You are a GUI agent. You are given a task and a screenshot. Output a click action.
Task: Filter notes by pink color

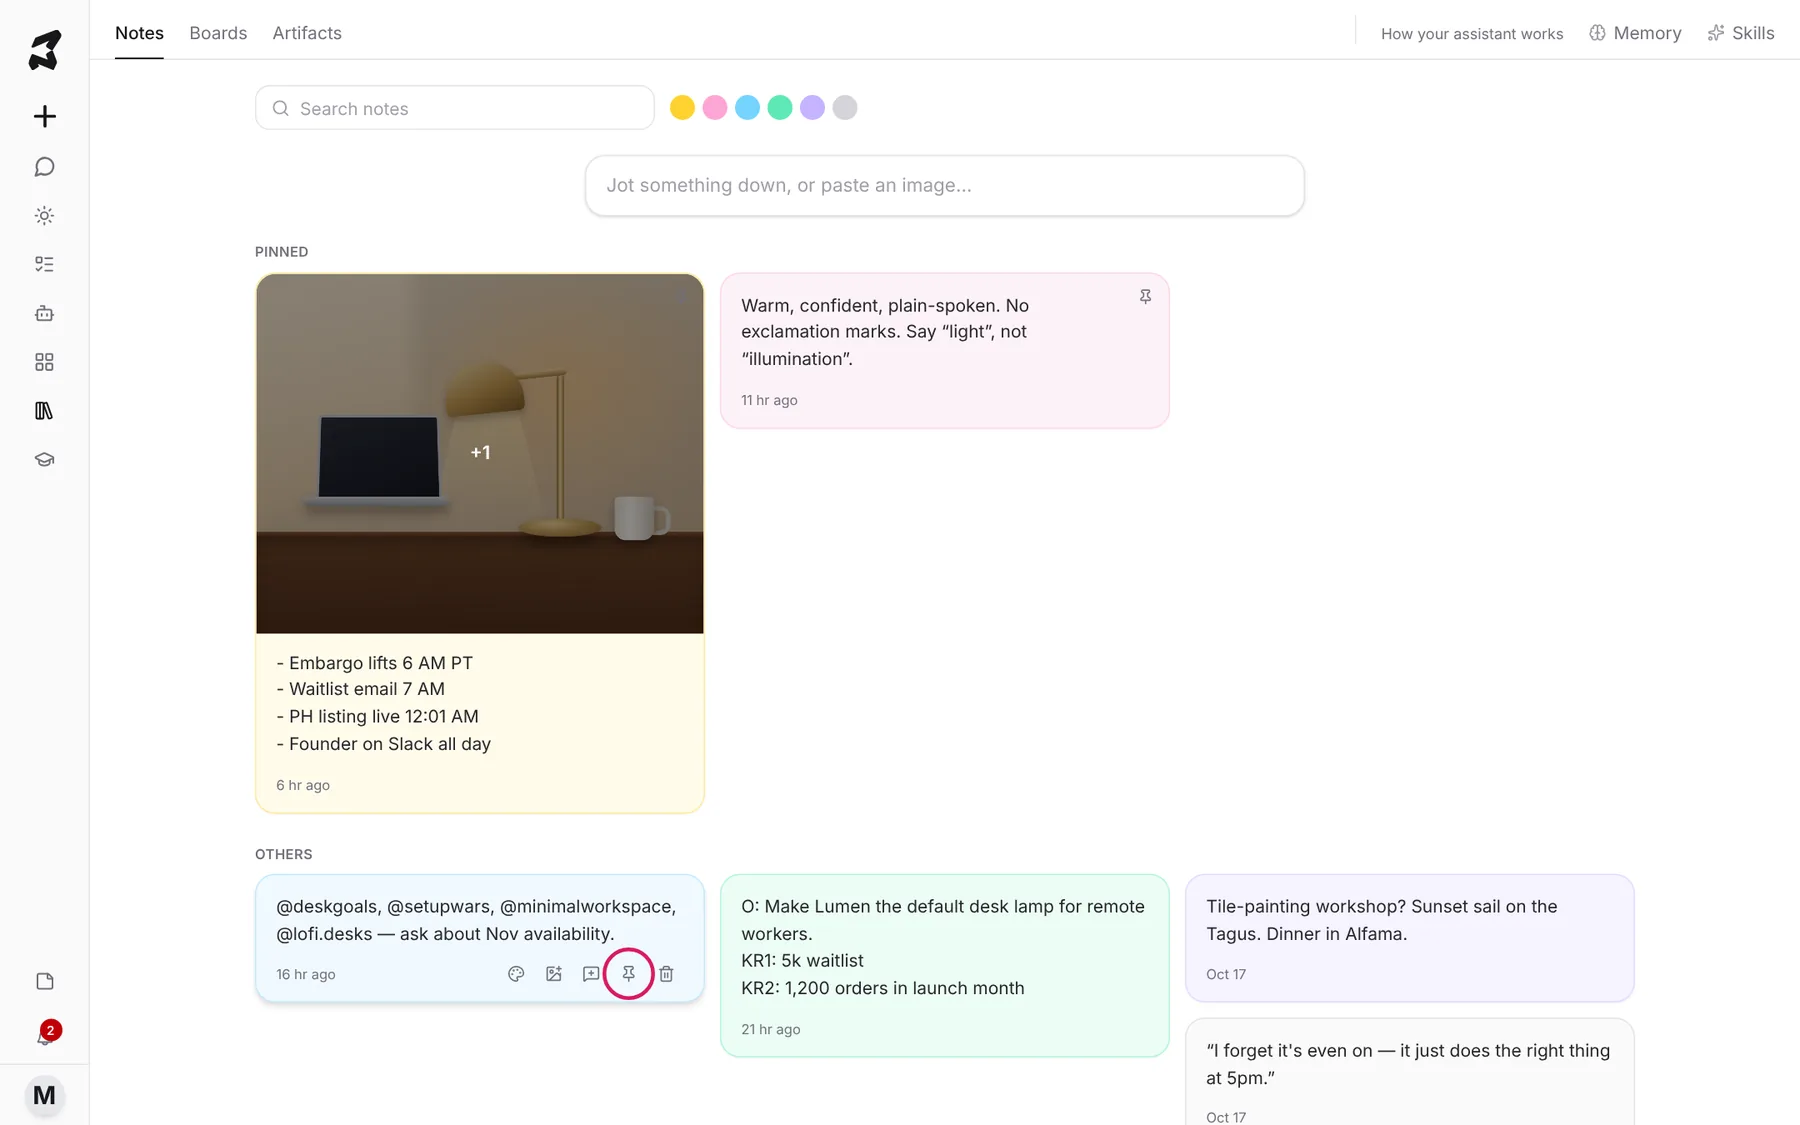click(715, 108)
